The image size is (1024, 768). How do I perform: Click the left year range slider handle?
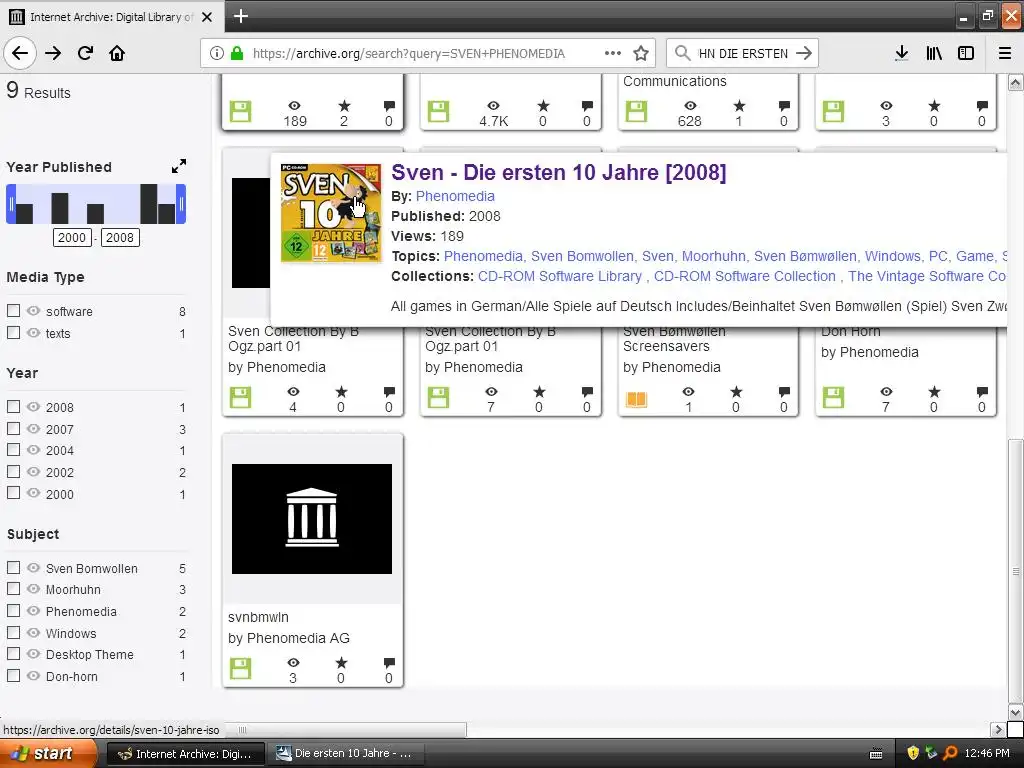[x=10, y=204]
